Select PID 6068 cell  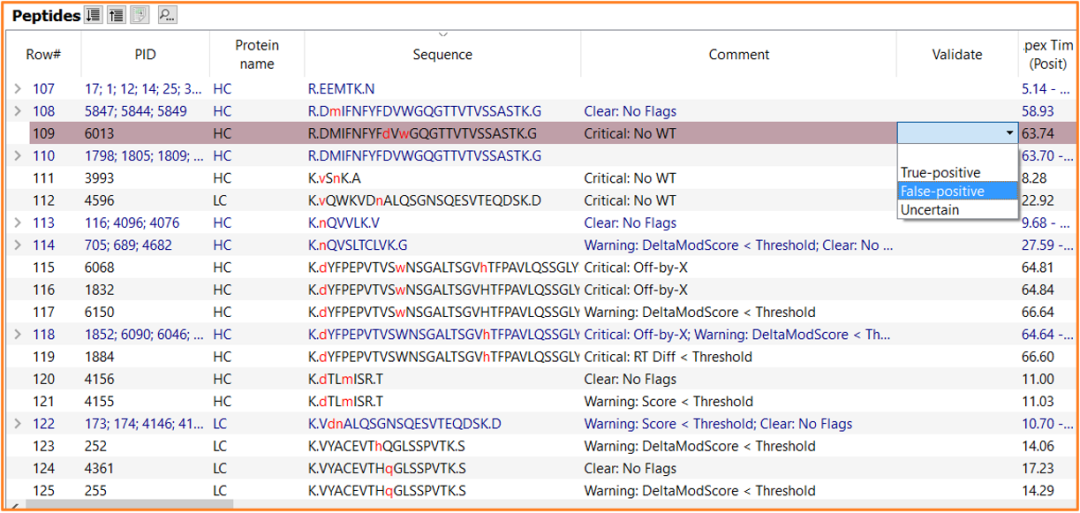point(98,268)
